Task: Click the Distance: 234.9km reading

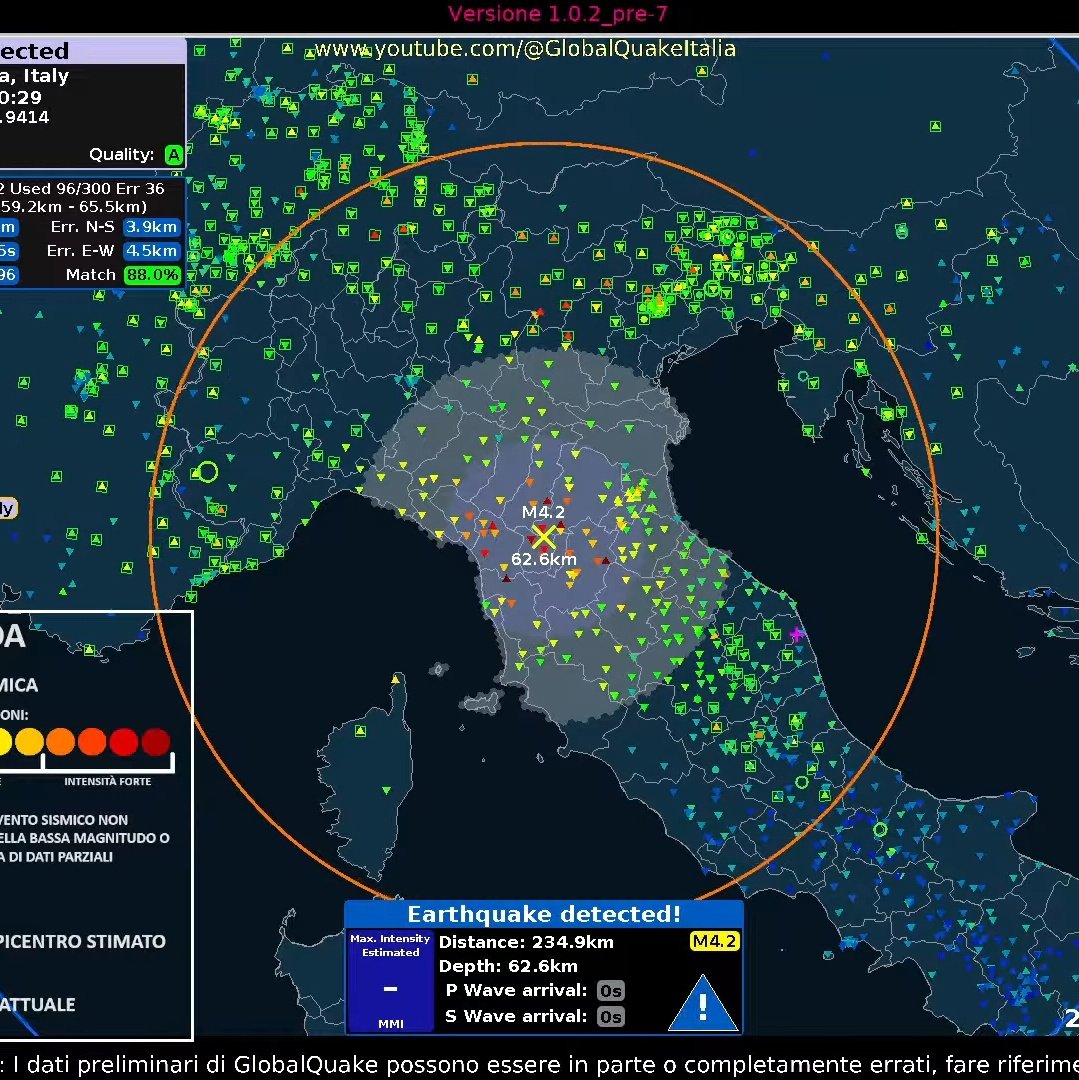Action: (x=526, y=942)
